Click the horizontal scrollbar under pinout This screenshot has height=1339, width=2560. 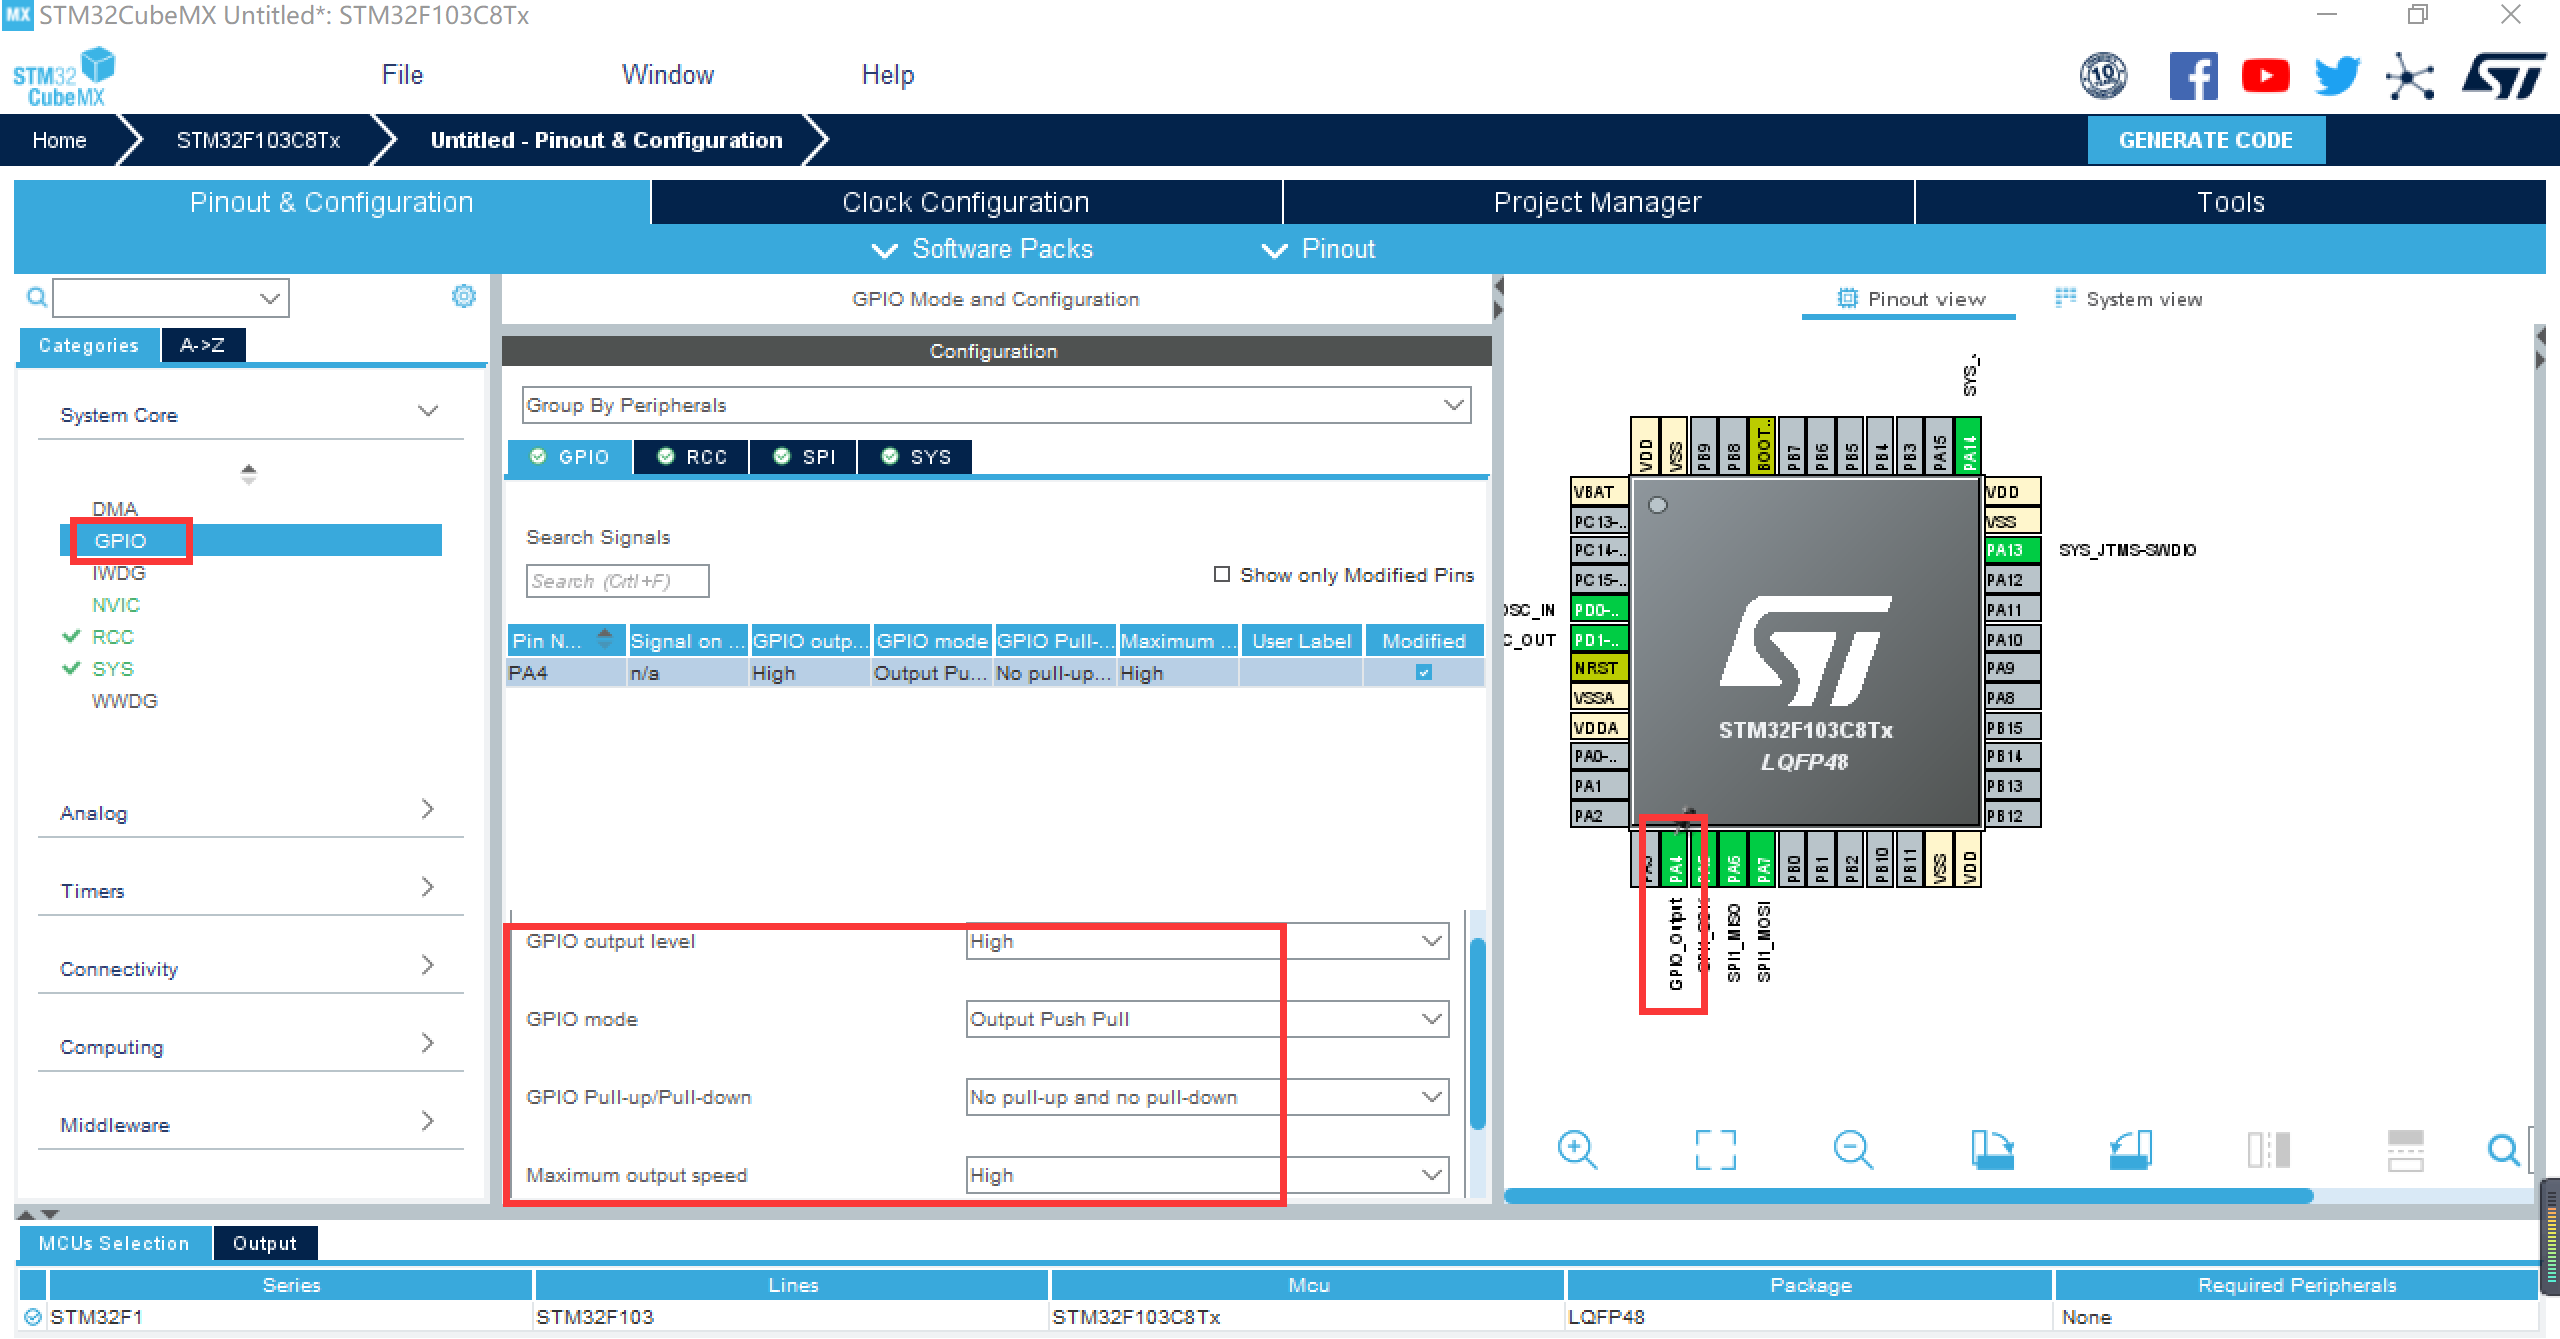[1908, 1196]
